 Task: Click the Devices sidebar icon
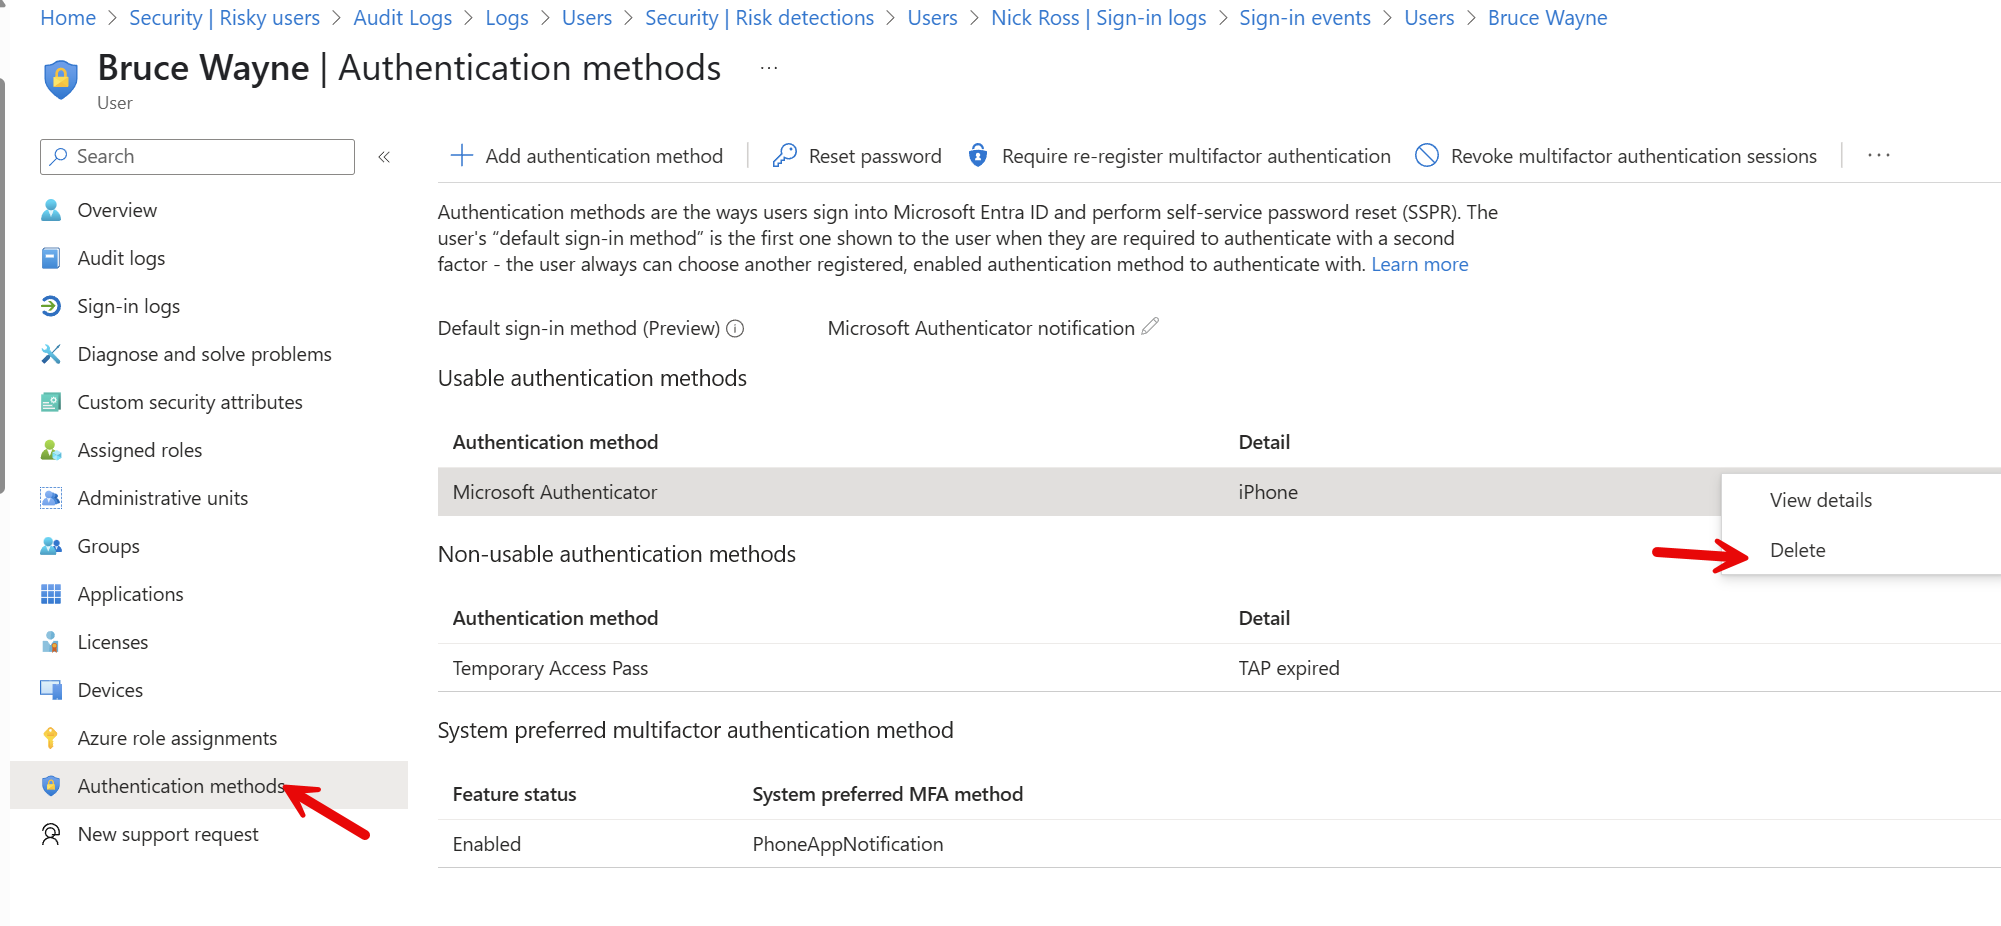[x=51, y=690]
